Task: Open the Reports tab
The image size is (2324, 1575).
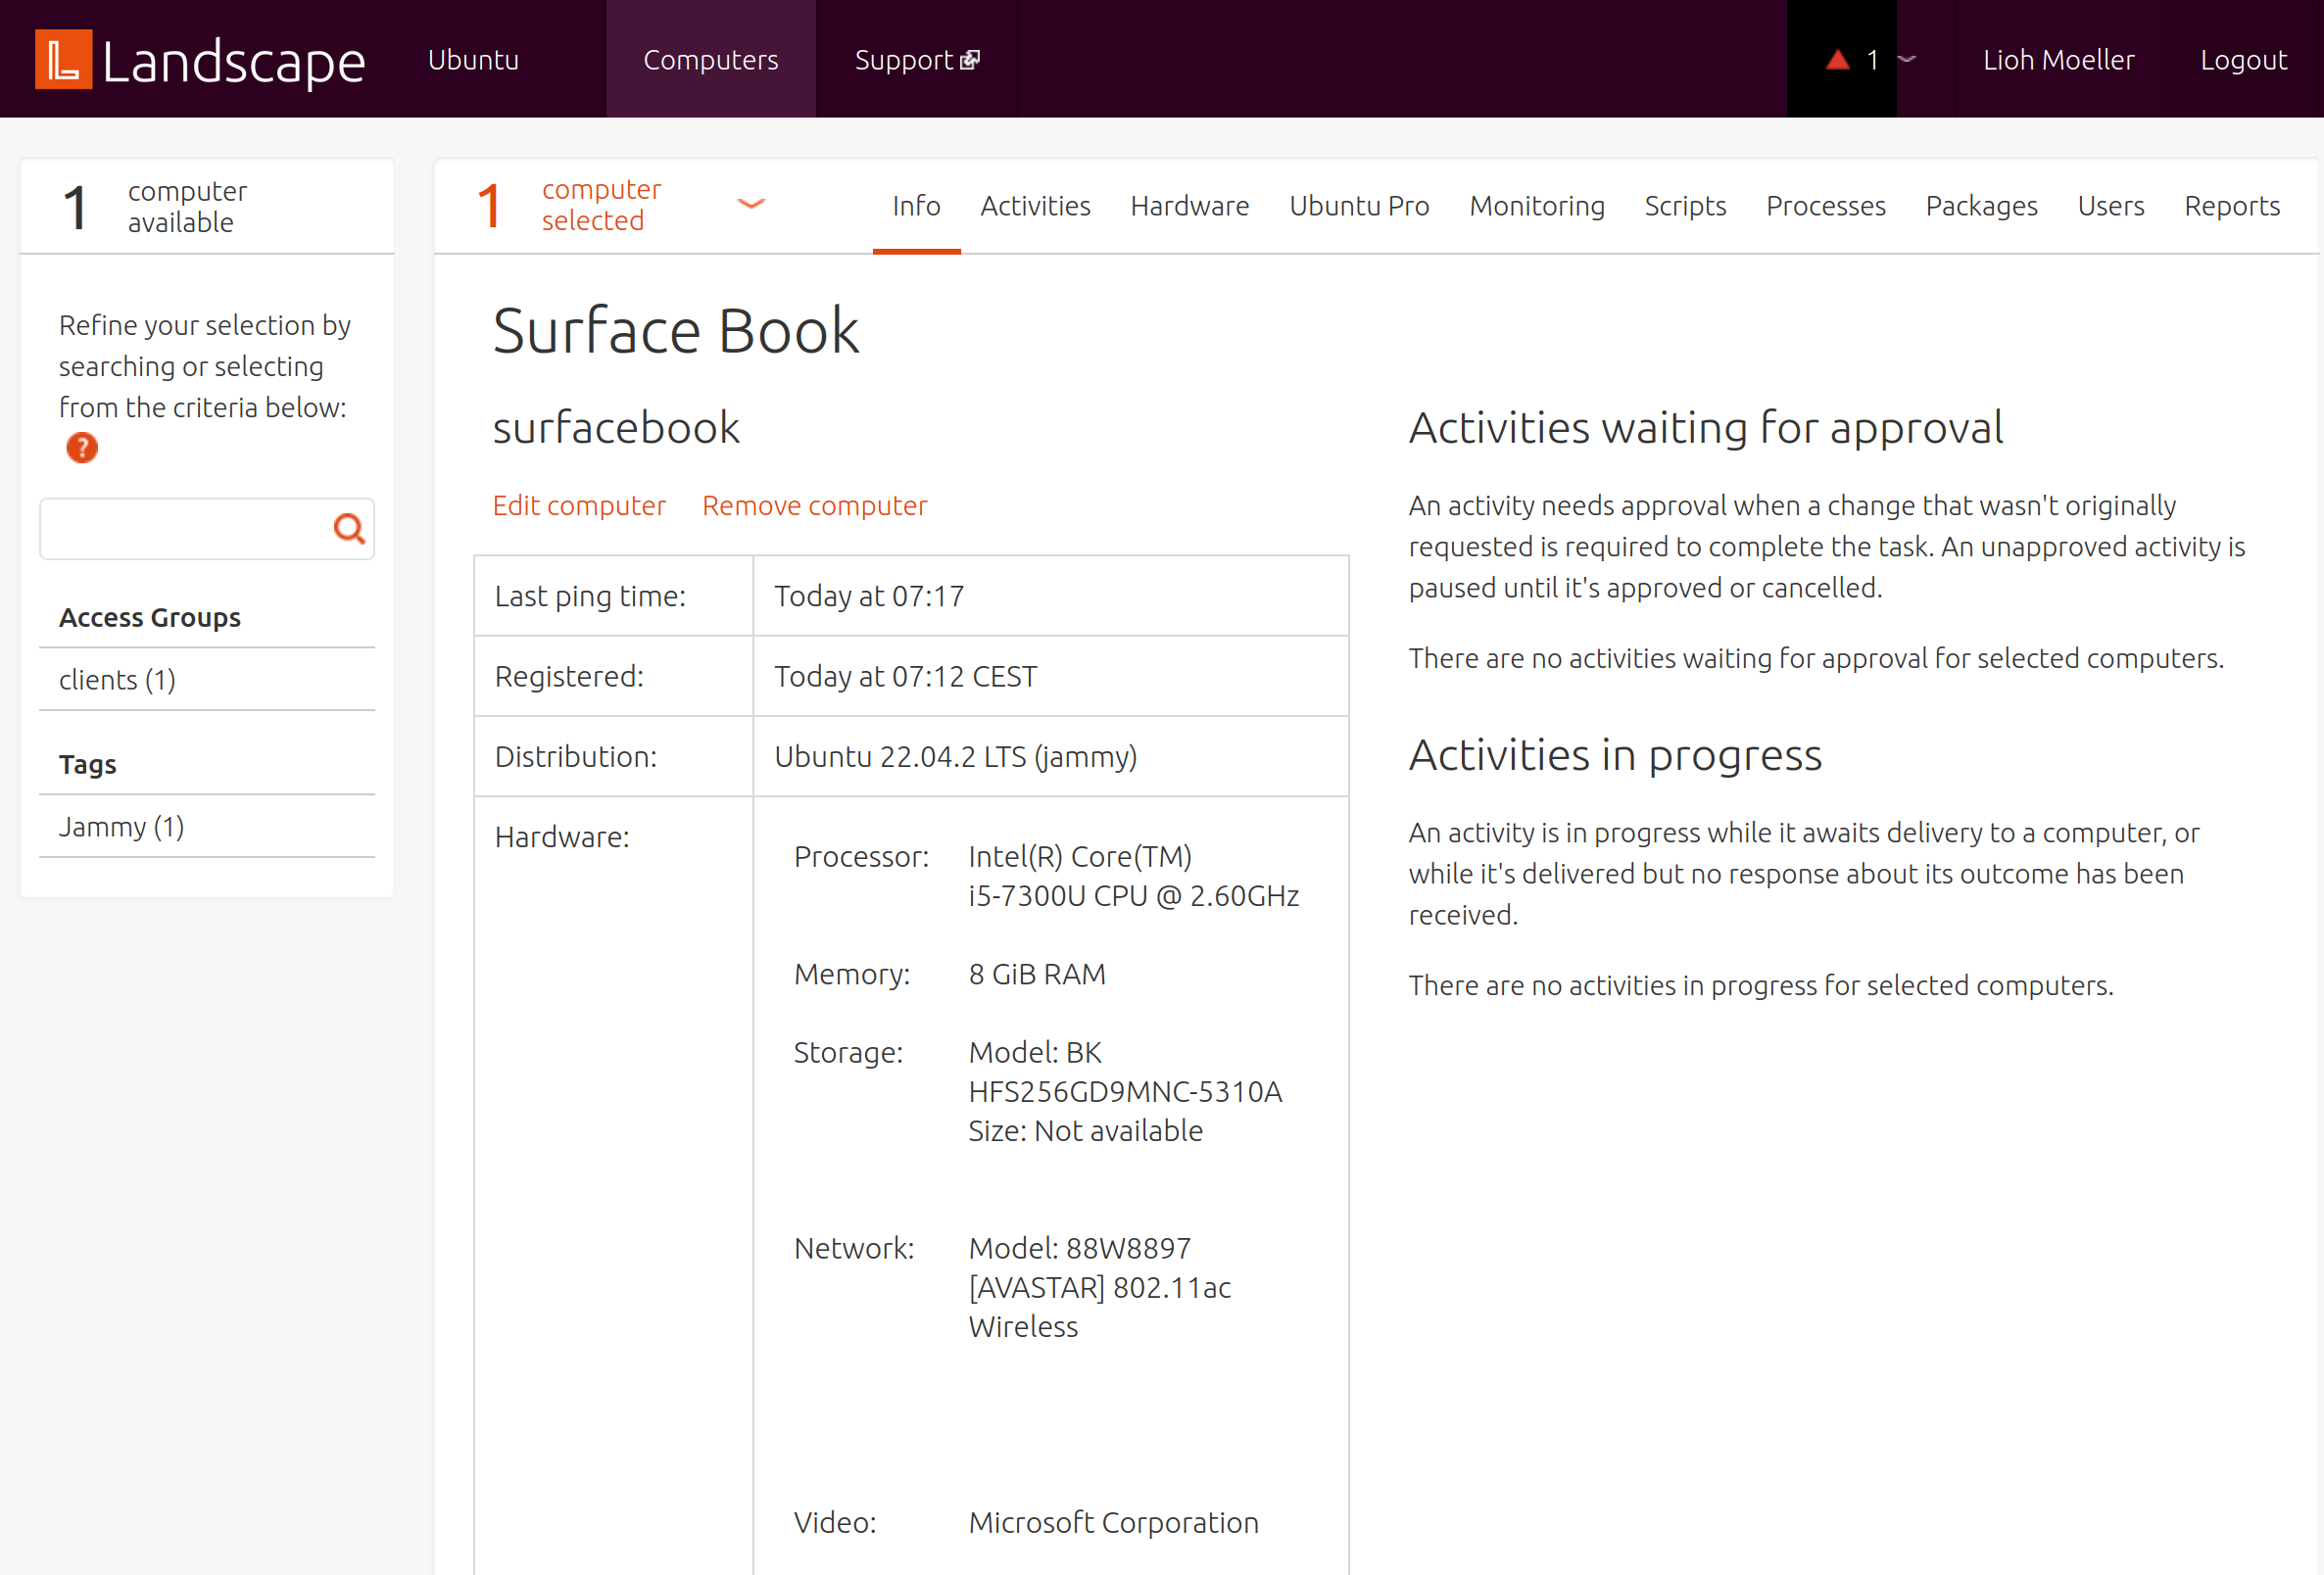Action: pos(2231,206)
